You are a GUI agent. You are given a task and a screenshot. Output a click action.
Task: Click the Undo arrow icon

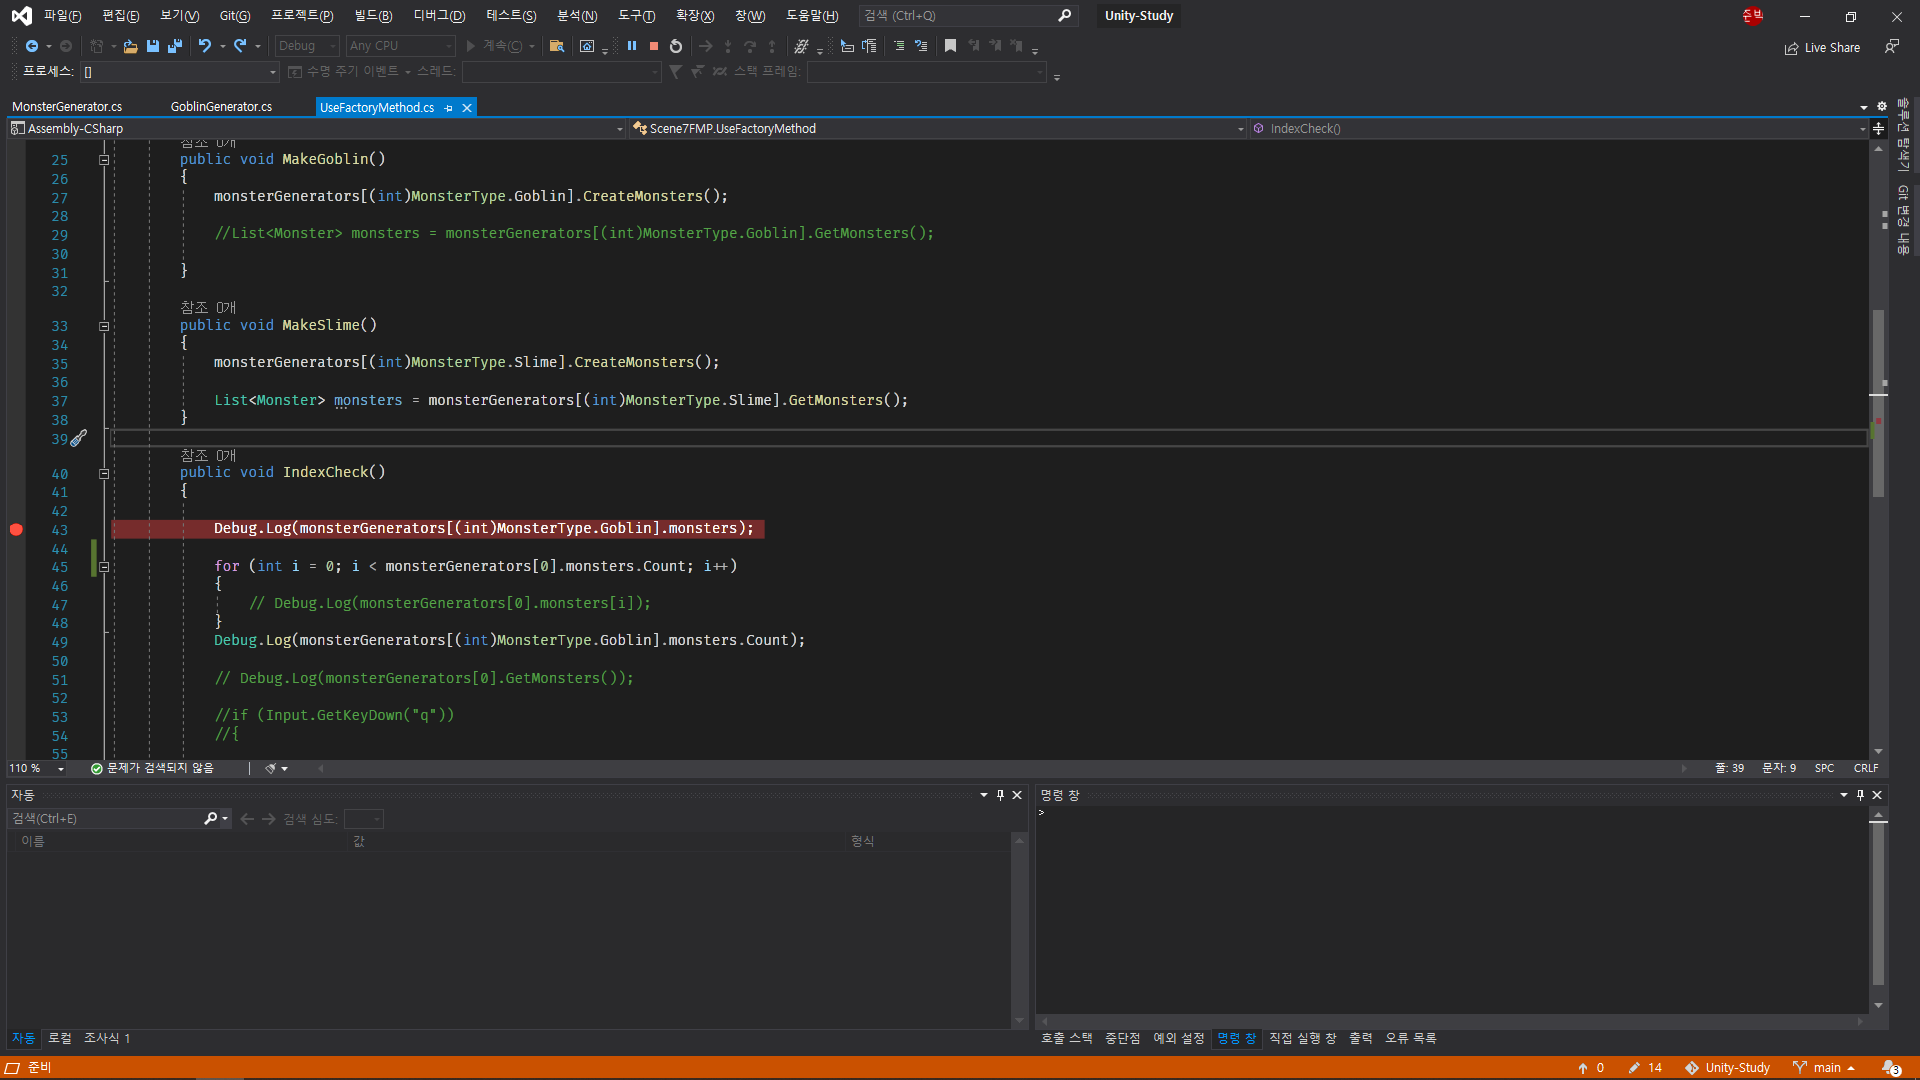point(205,46)
